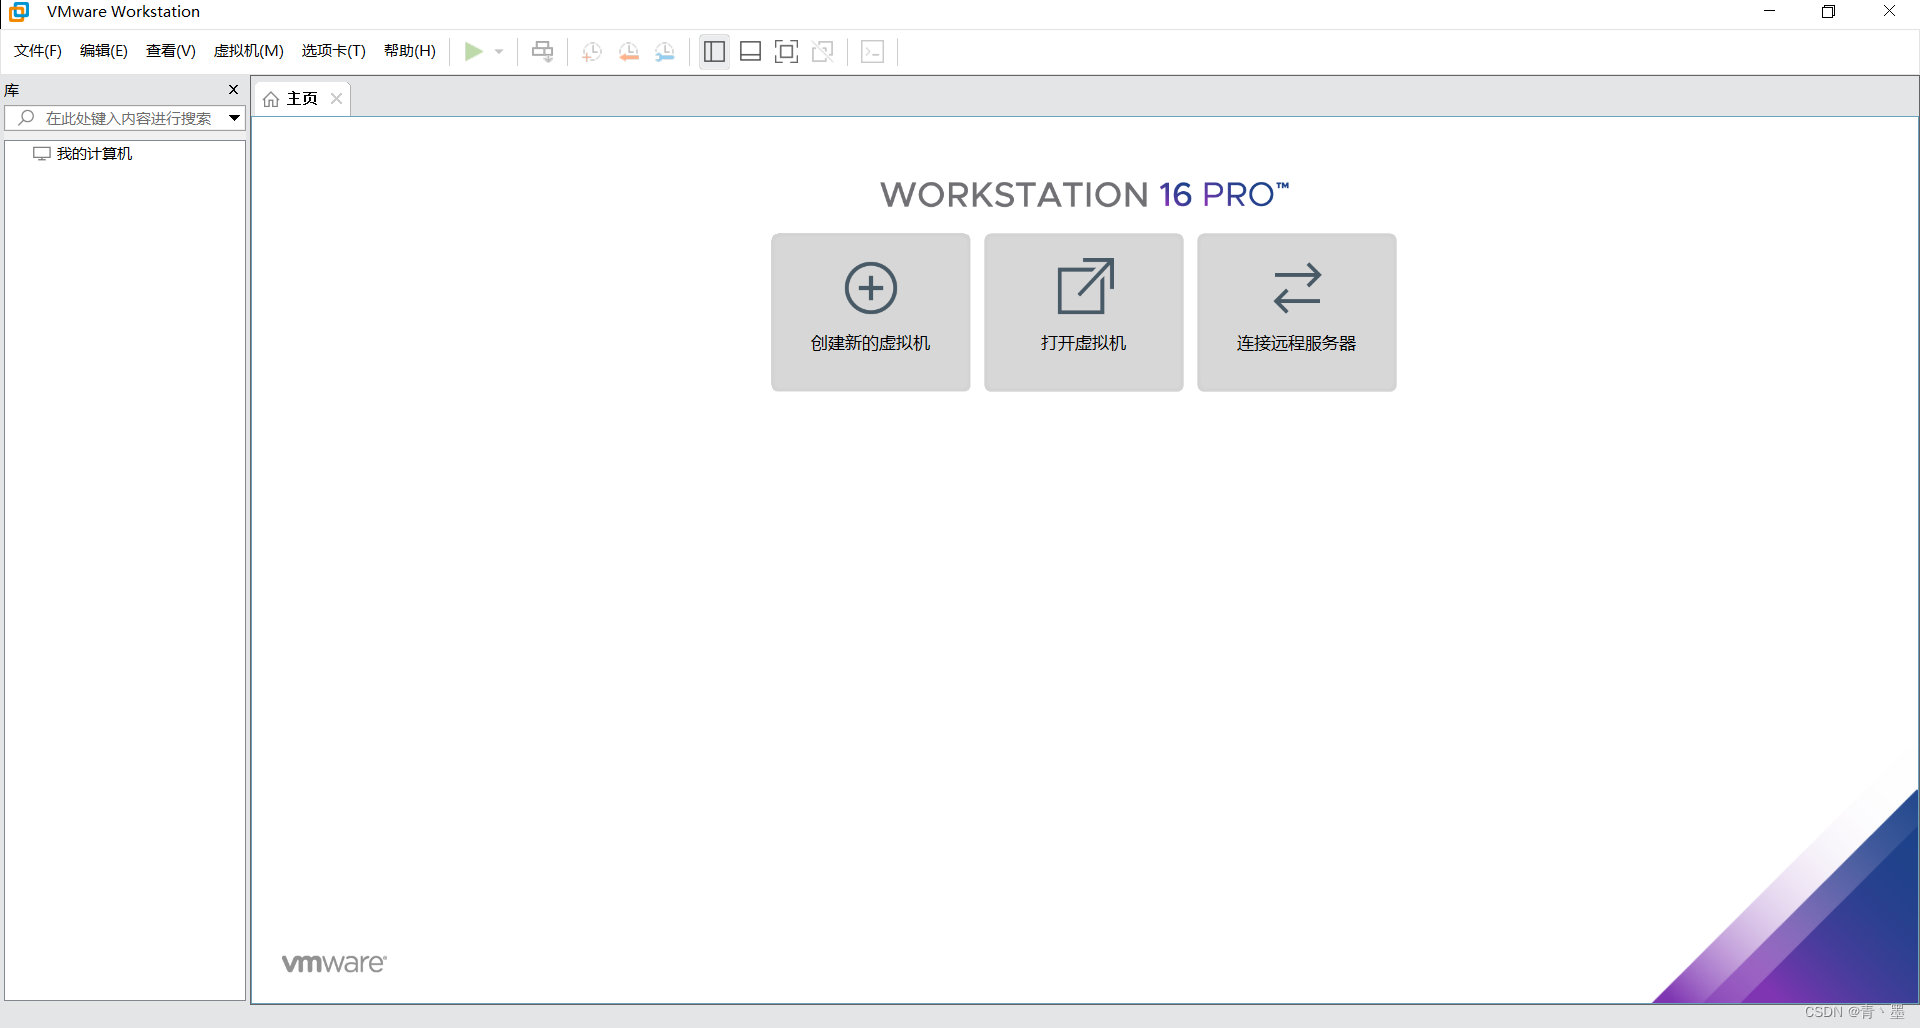1920x1028 pixels.
Task: Open the 虚拟机(M) menu
Action: pyautogui.click(x=248, y=51)
